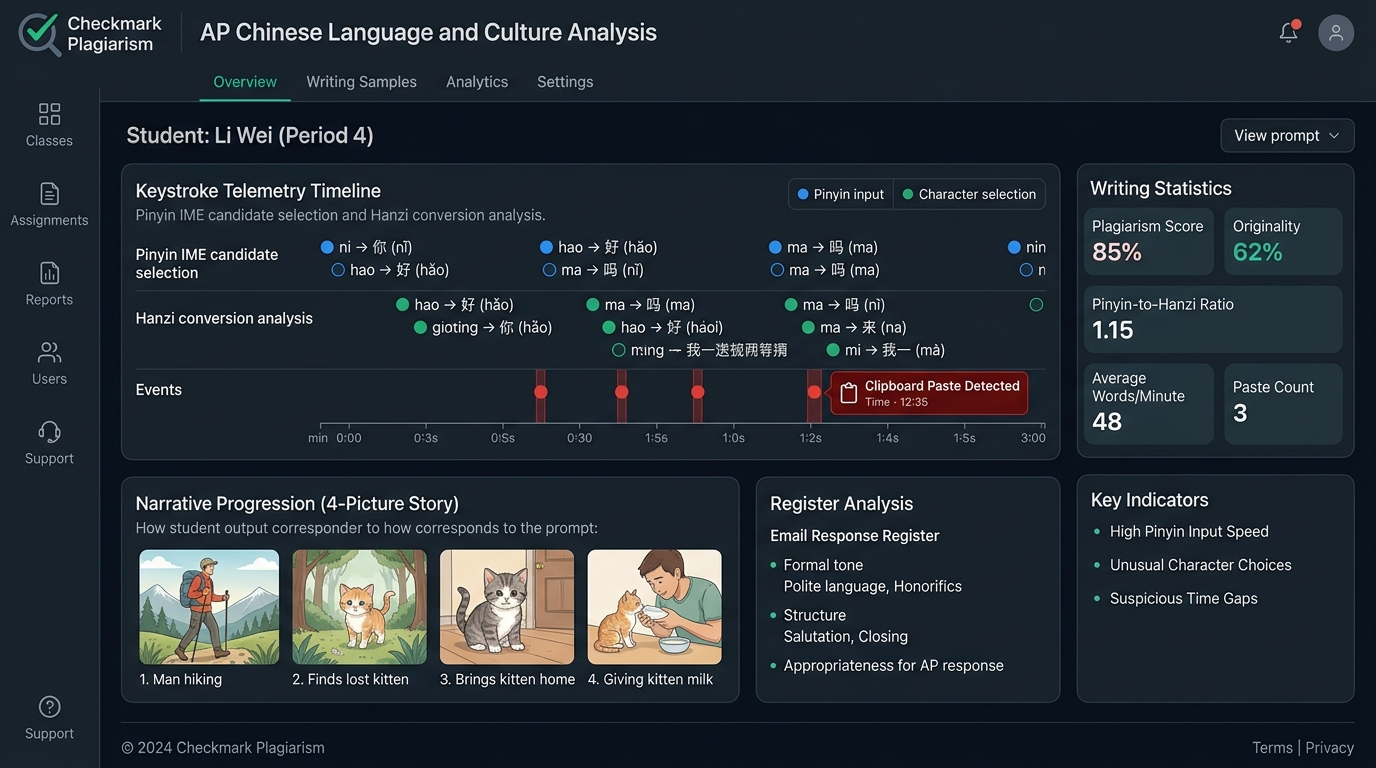This screenshot has width=1376, height=768.
Task: Select the red event marker at 1:2s
Action: coord(814,392)
